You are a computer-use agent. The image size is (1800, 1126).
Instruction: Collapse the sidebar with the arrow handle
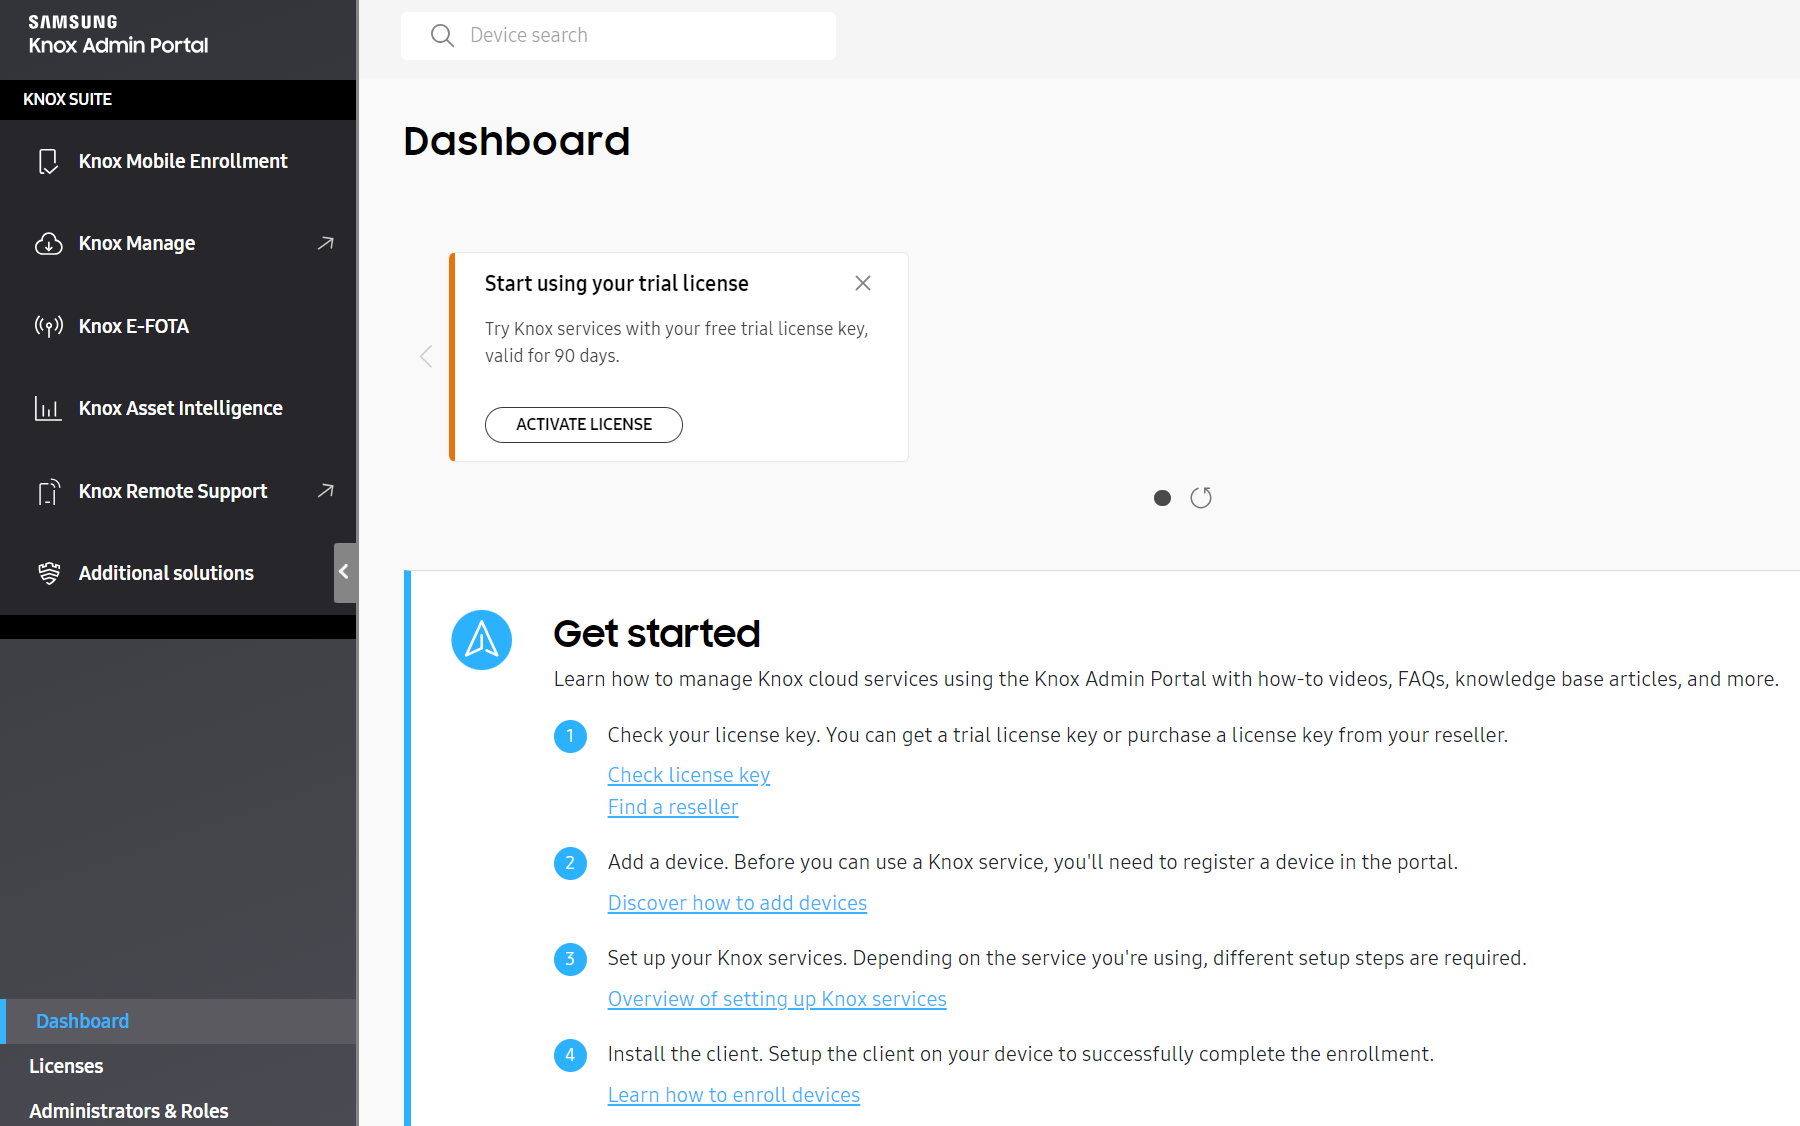344,572
